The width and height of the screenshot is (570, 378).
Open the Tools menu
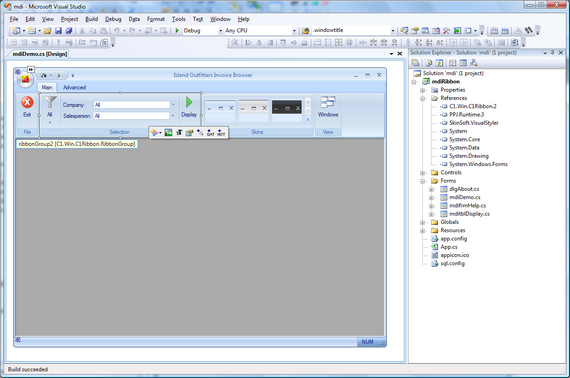click(178, 19)
